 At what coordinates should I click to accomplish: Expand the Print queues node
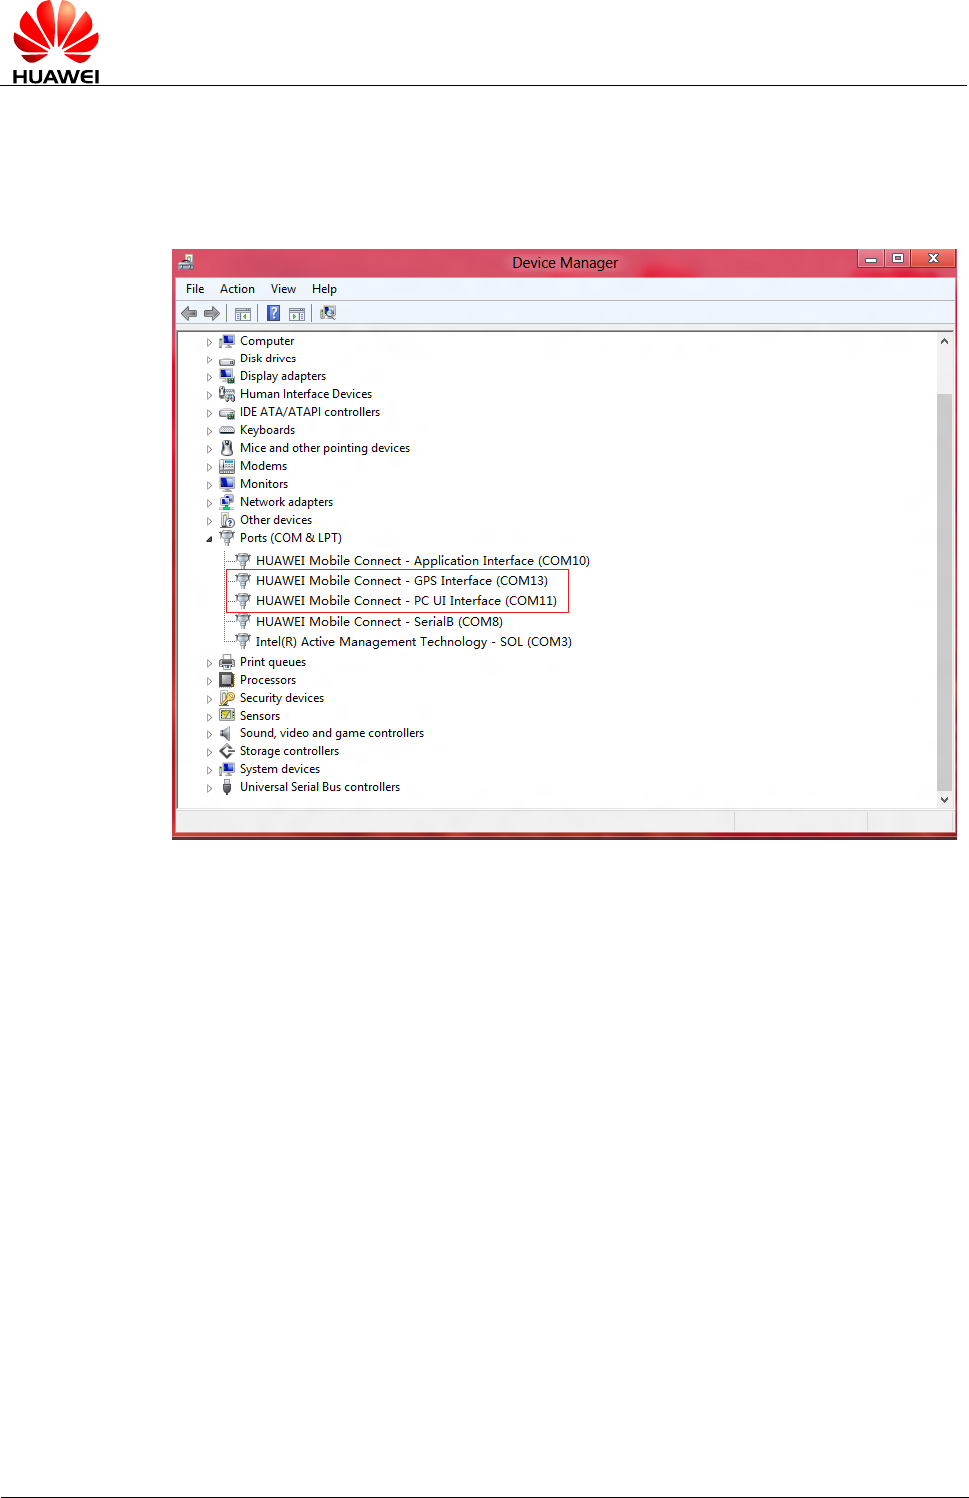coord(209,663)
